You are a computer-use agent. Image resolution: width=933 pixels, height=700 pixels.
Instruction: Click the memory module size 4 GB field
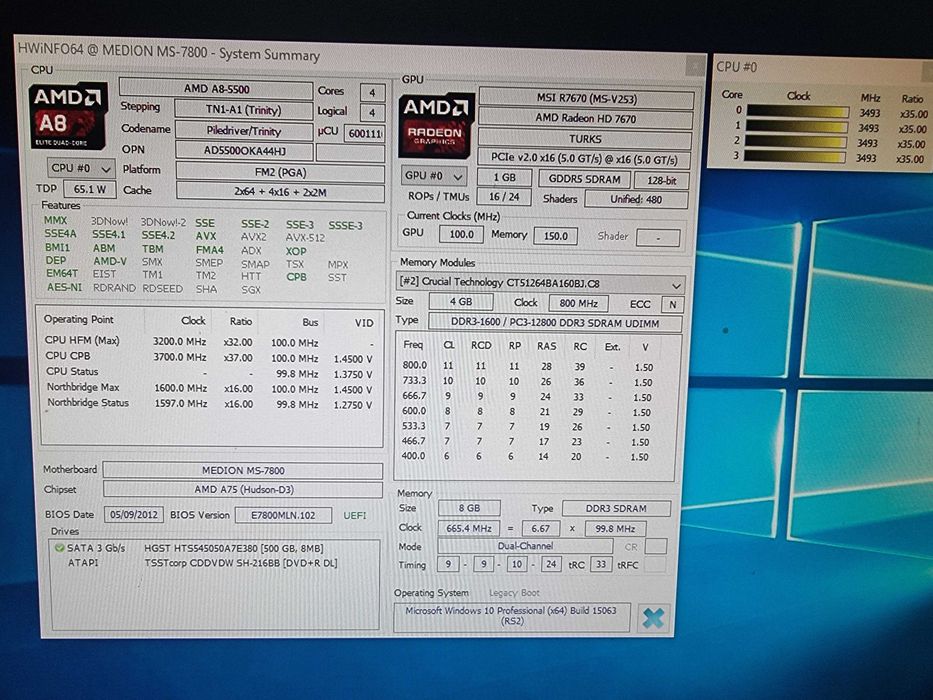pos(461,302)
